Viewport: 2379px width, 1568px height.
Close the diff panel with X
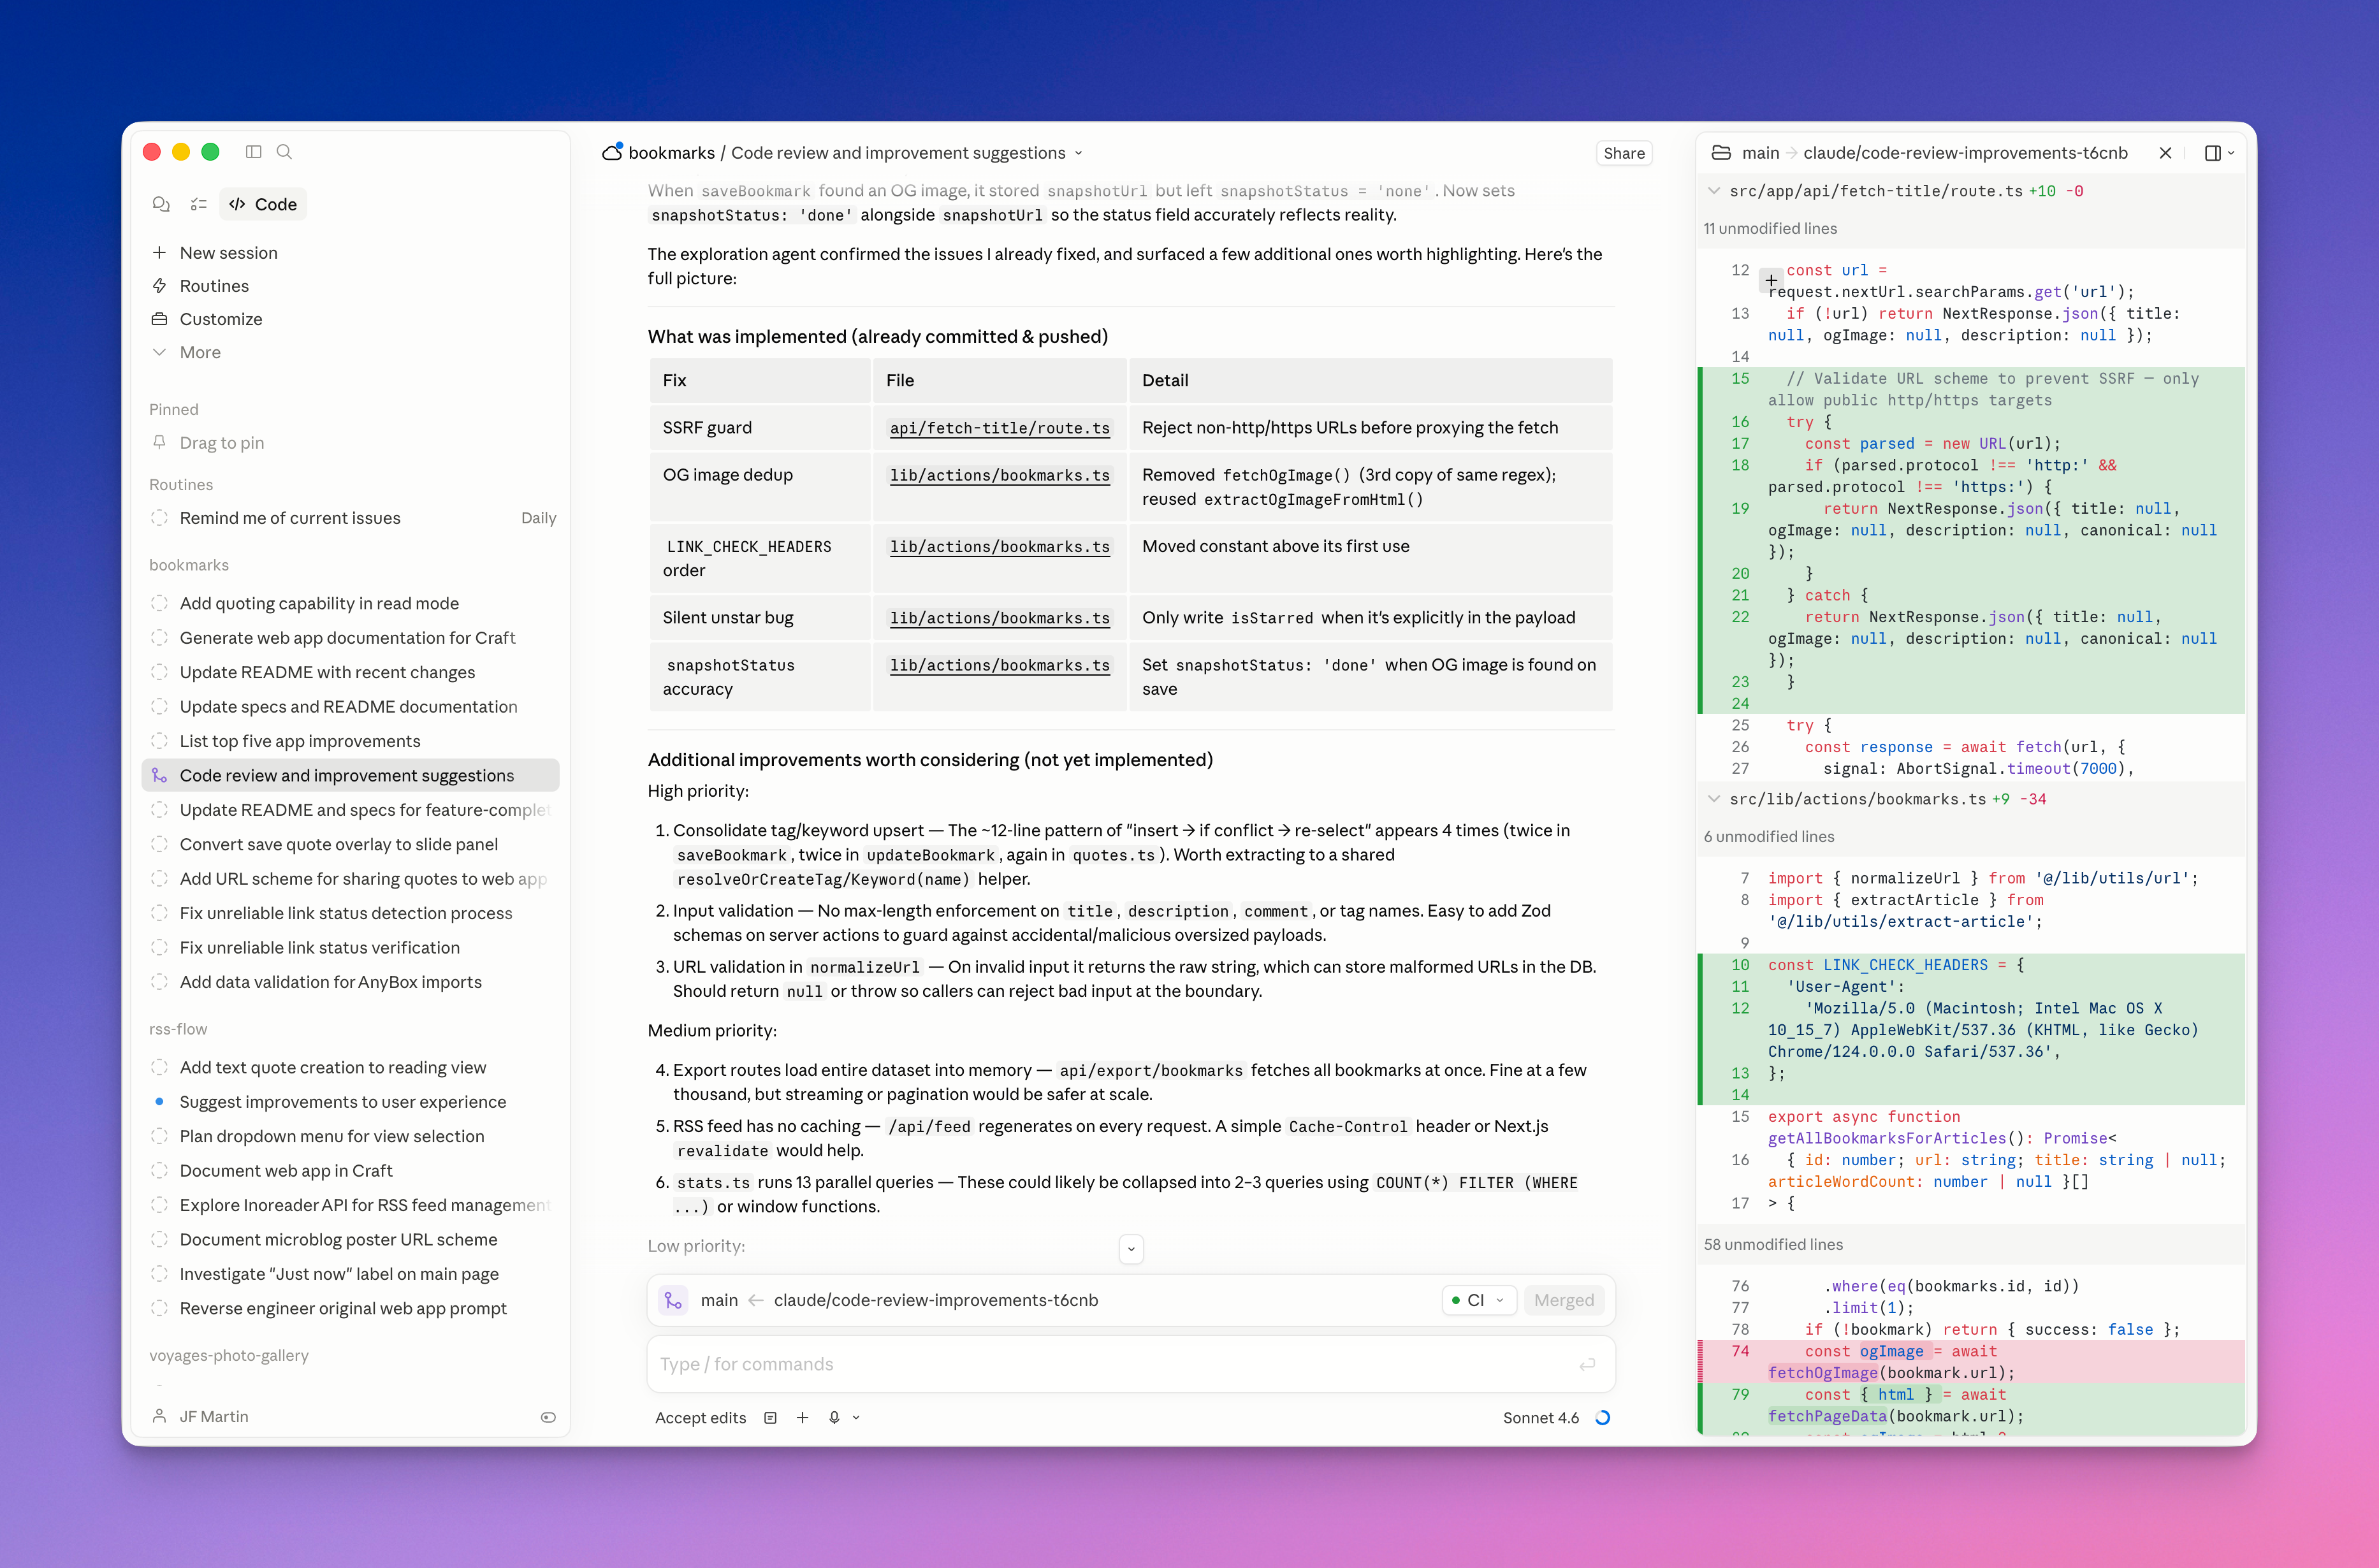(x=2165, y=153)
